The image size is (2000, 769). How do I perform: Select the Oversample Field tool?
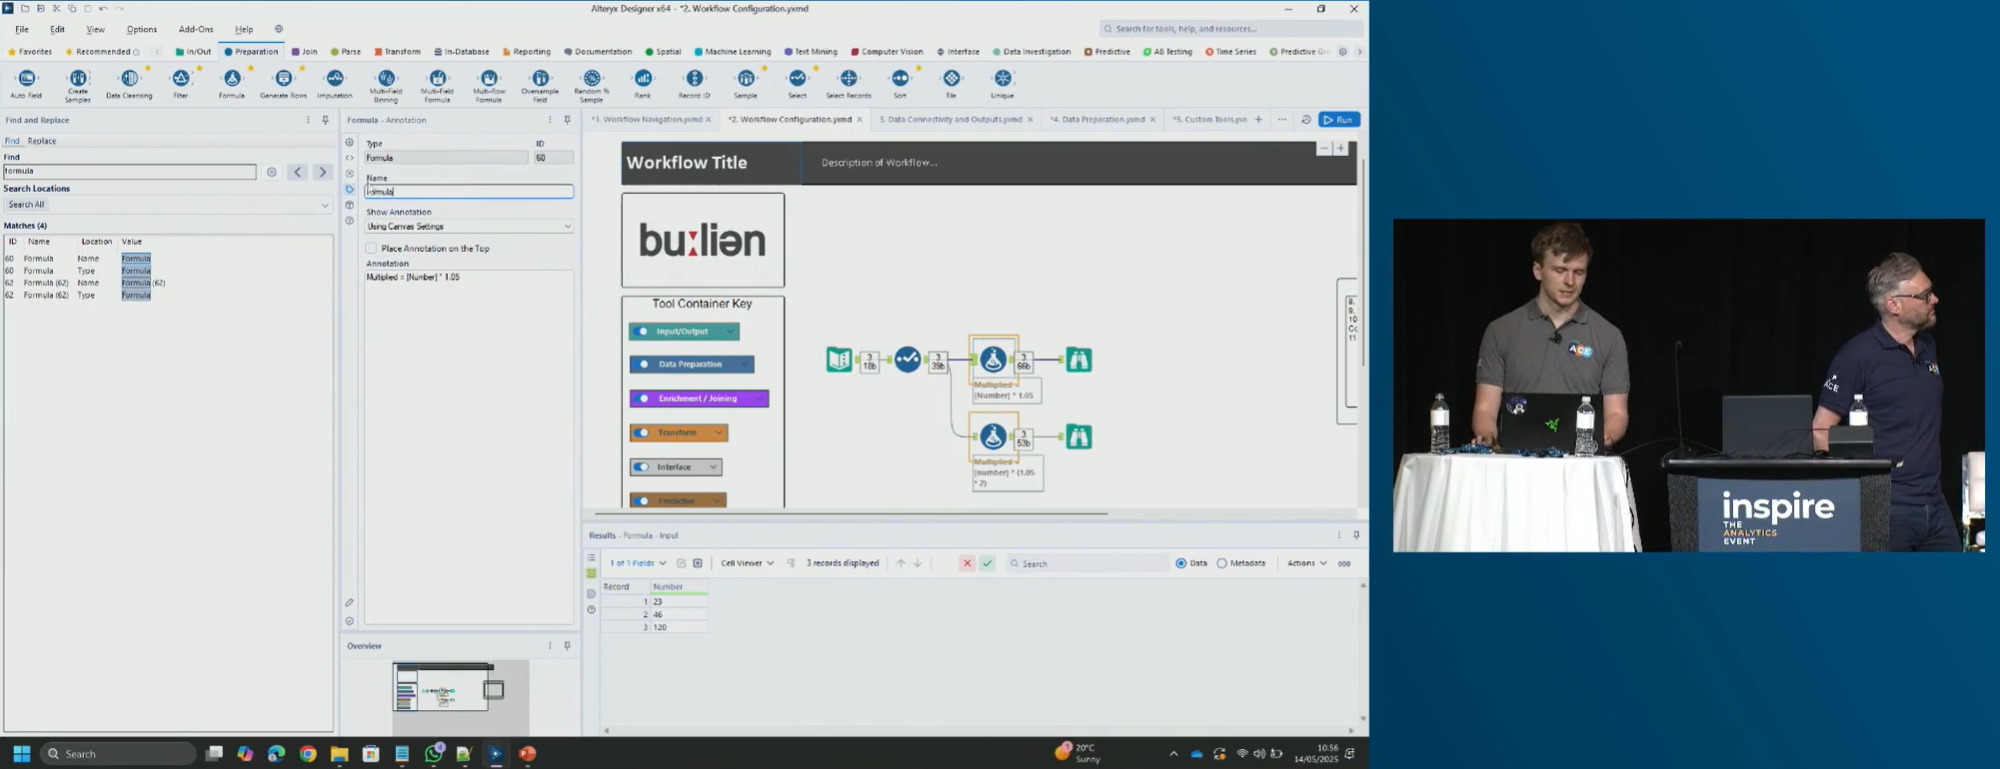point(540,85)
